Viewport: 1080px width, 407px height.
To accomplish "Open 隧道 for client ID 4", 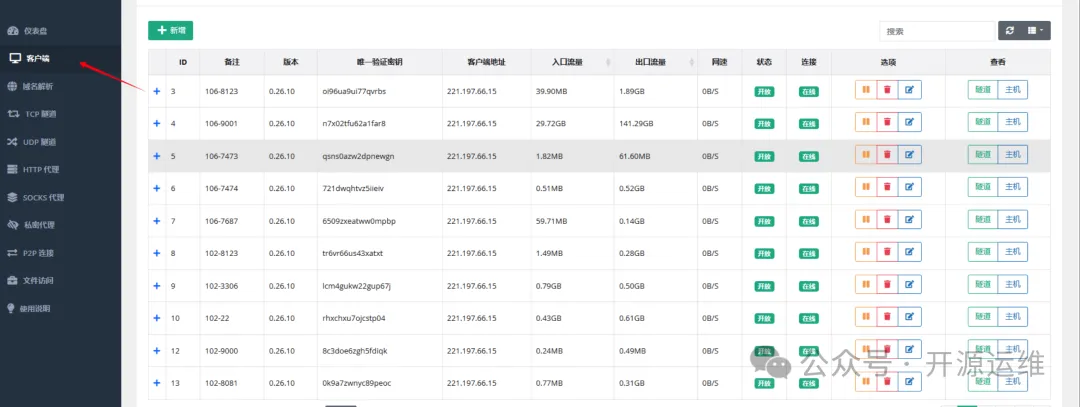I will pos(982,123).
